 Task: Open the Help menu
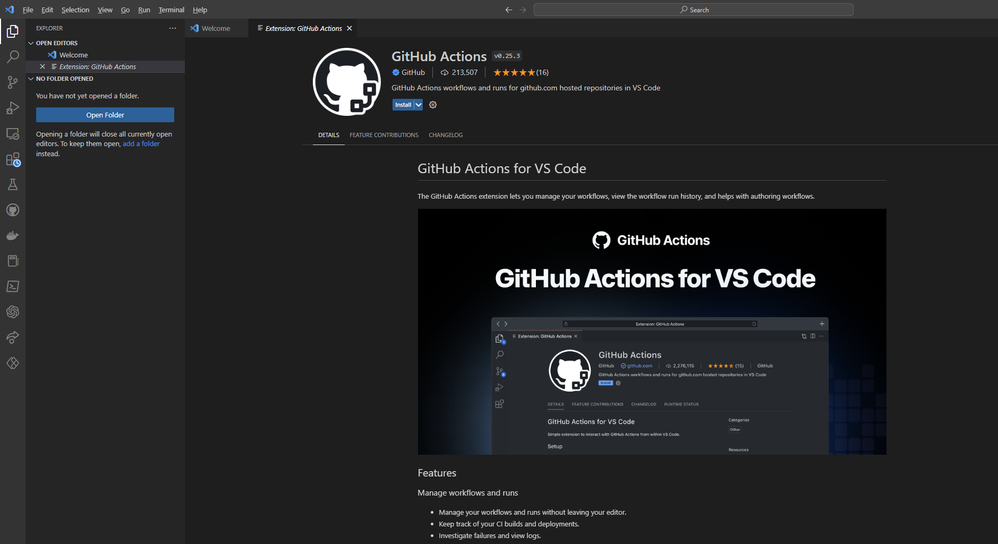coord(200,10)
